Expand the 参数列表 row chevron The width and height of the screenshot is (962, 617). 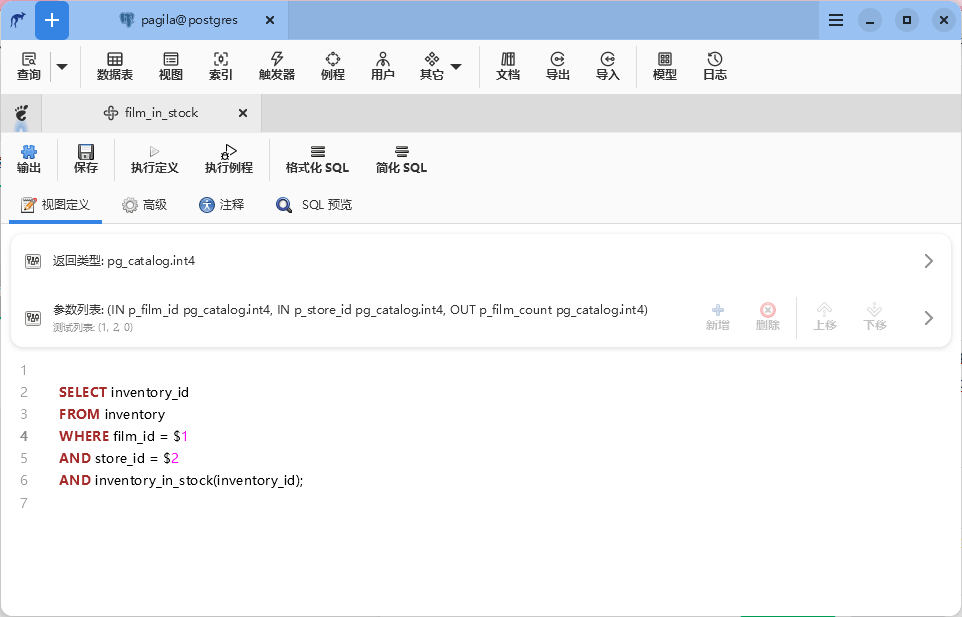point(928,318)
